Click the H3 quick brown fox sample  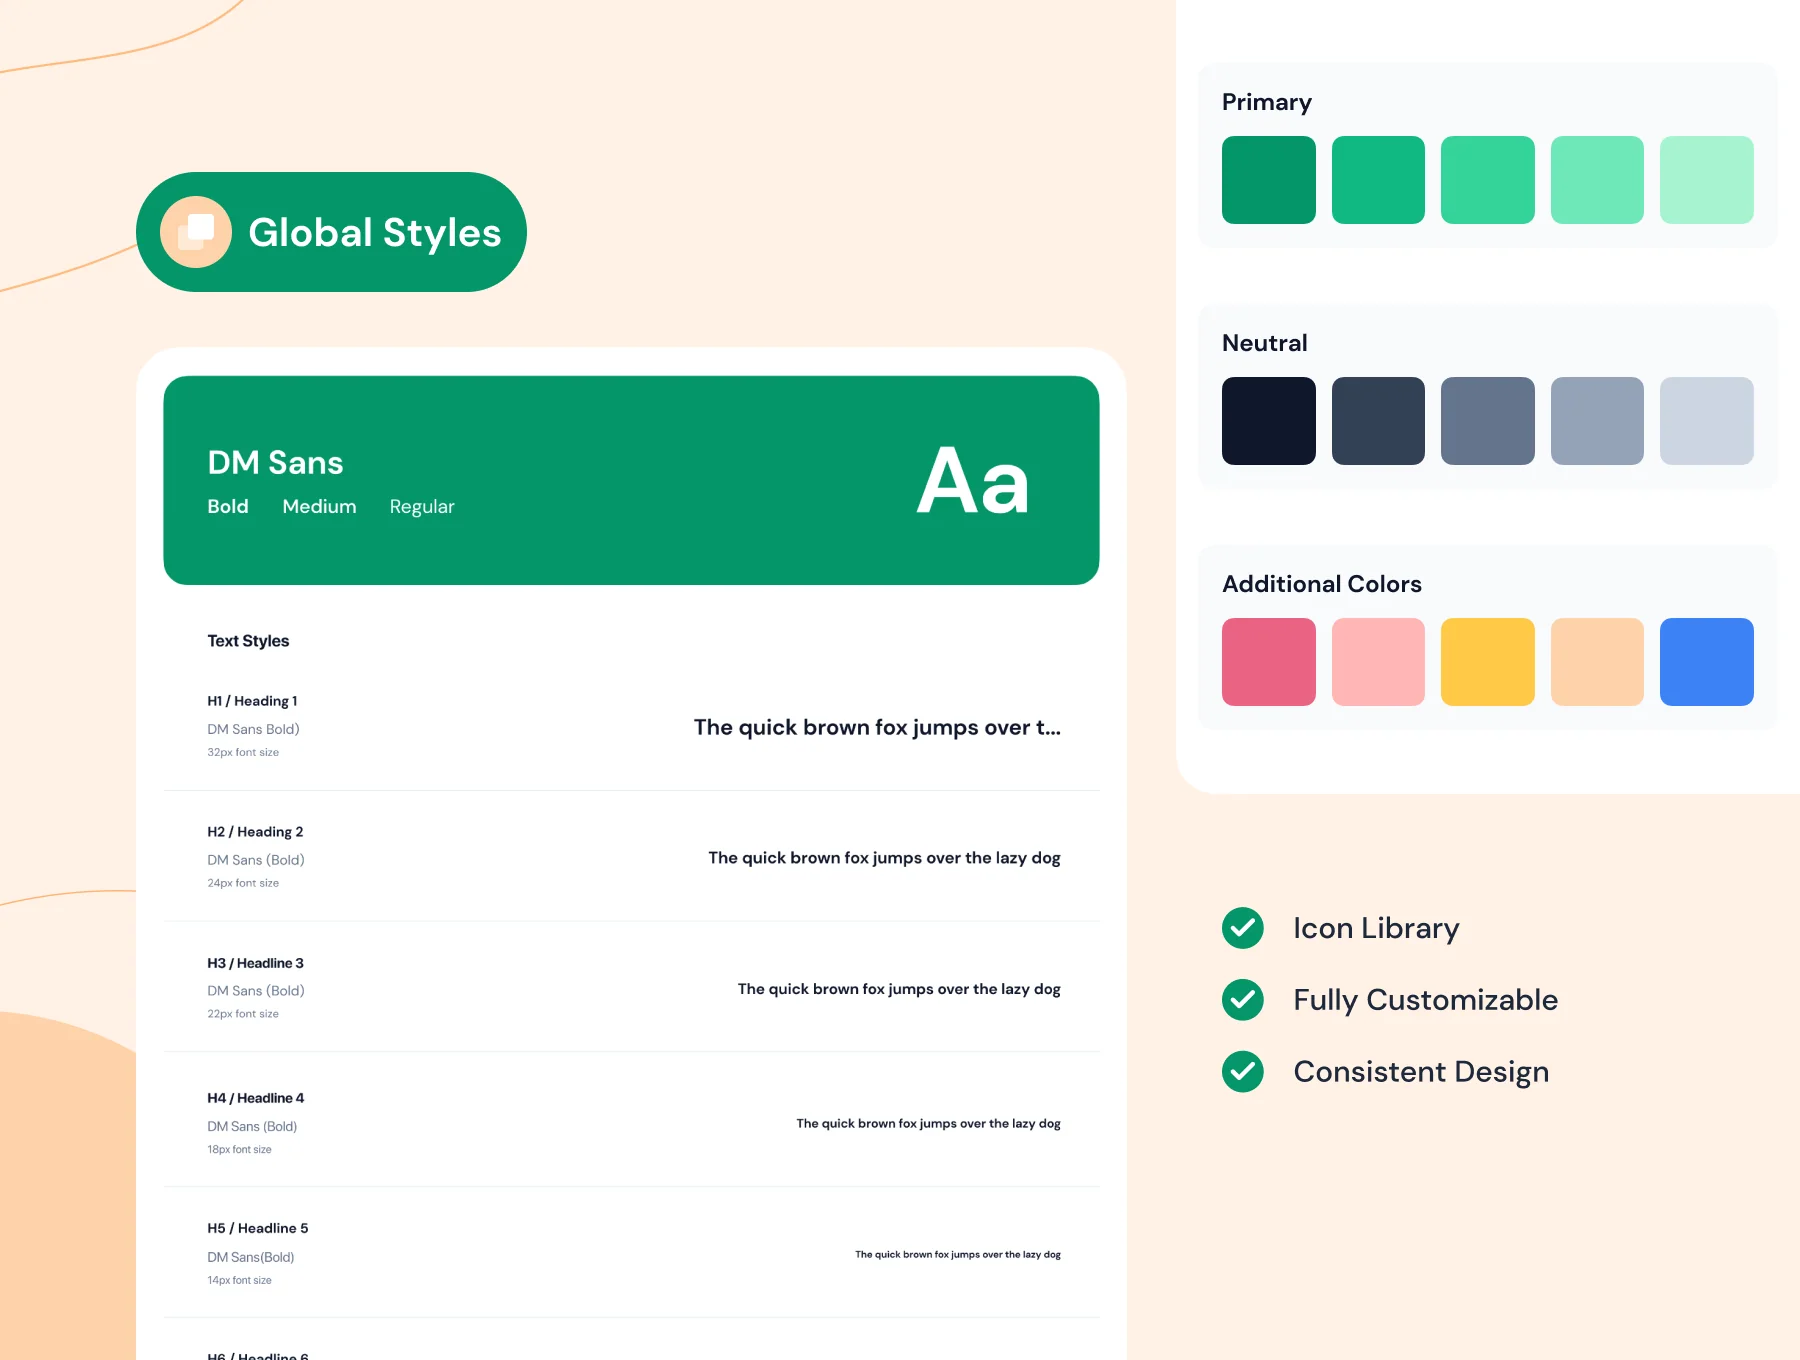899,989
